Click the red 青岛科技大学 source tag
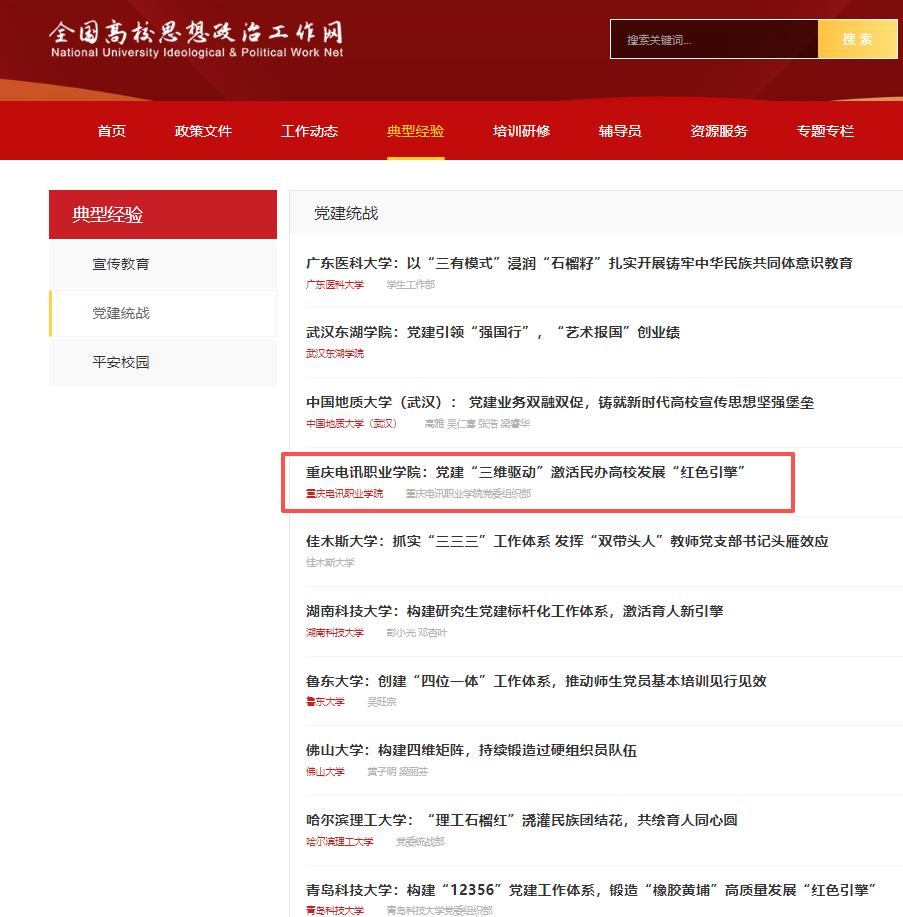The height and width of the screenshot is (917, 903). click(335, 911)
